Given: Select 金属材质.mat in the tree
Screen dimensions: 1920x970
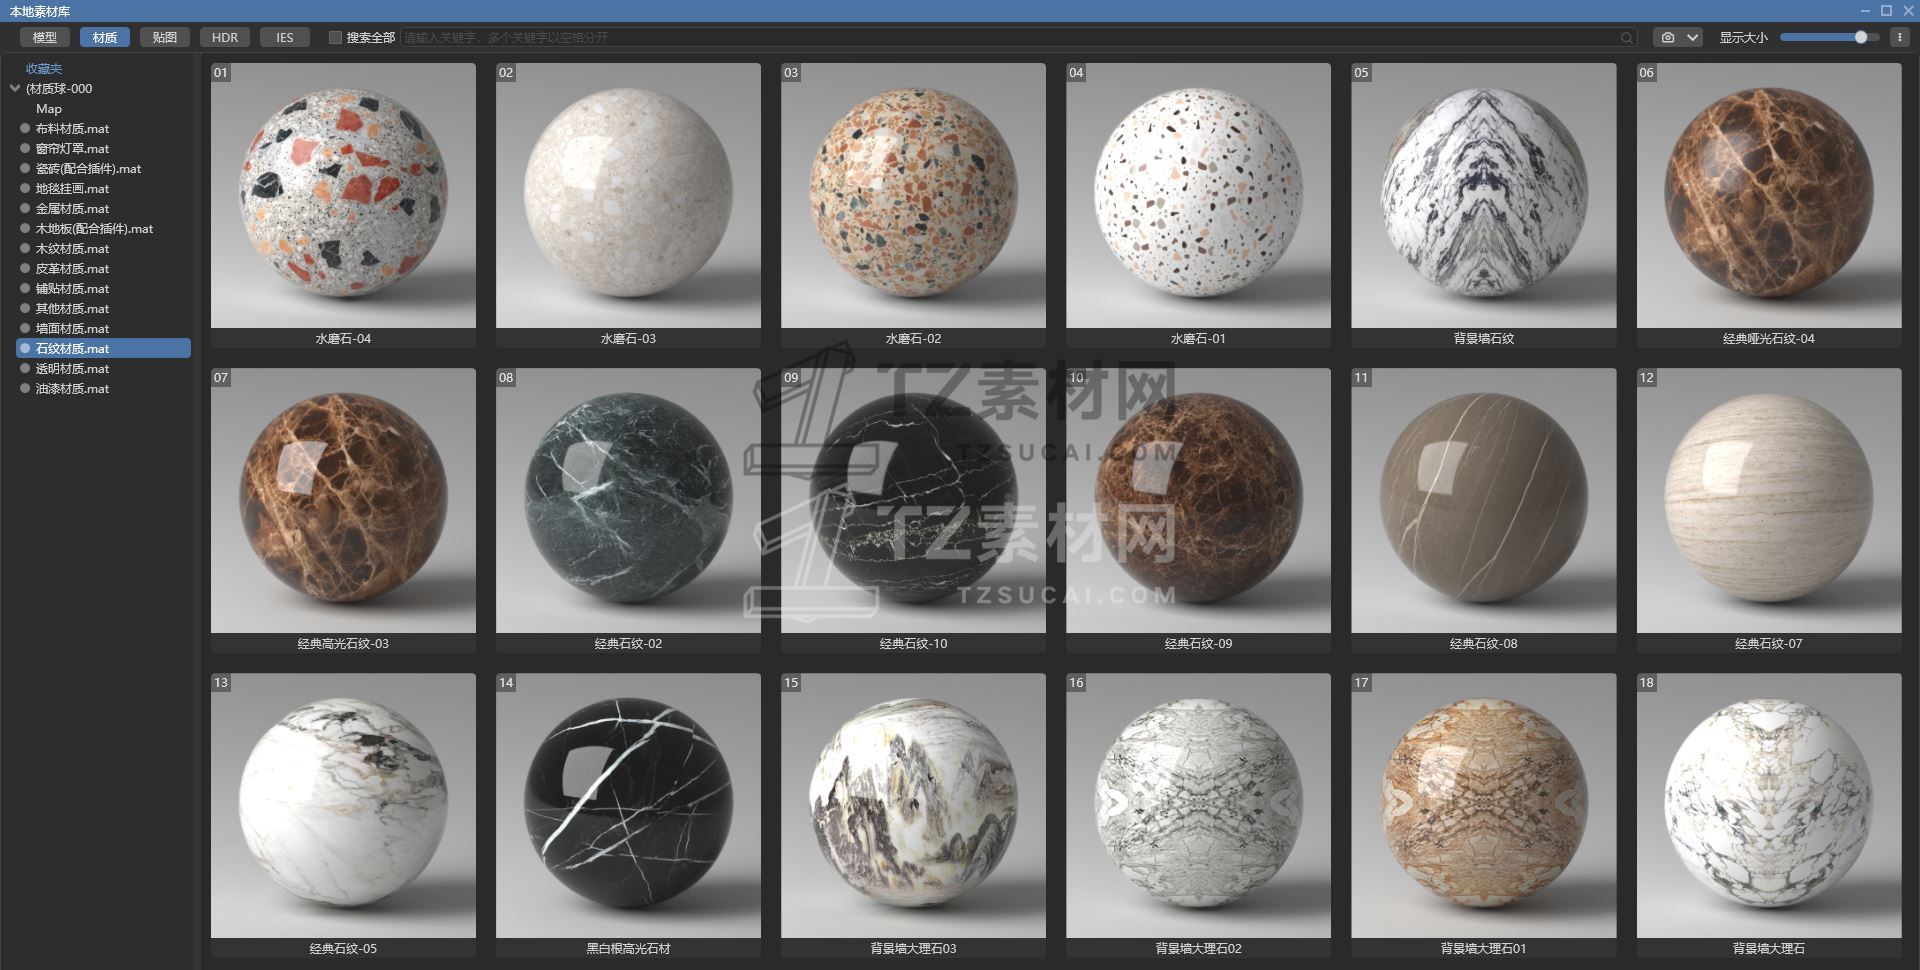Looking at the screenshot, I should point(72,209).
